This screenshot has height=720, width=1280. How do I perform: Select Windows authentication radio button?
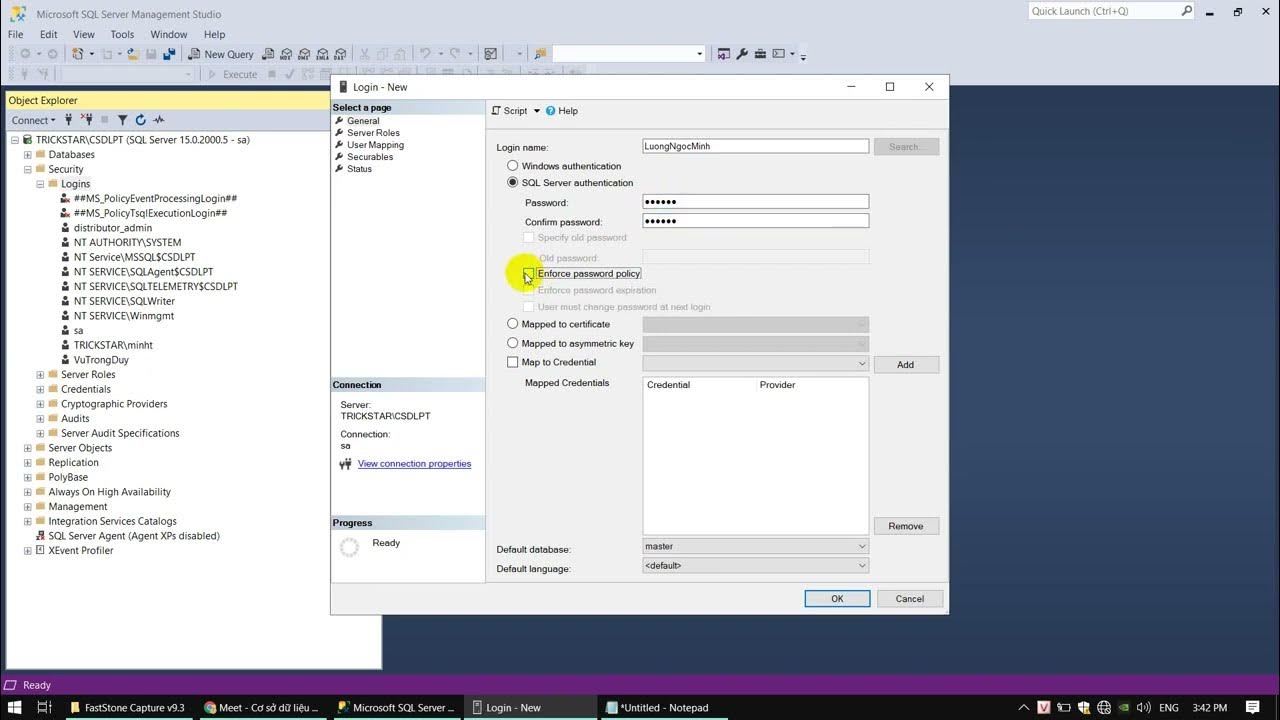[513, 166]
